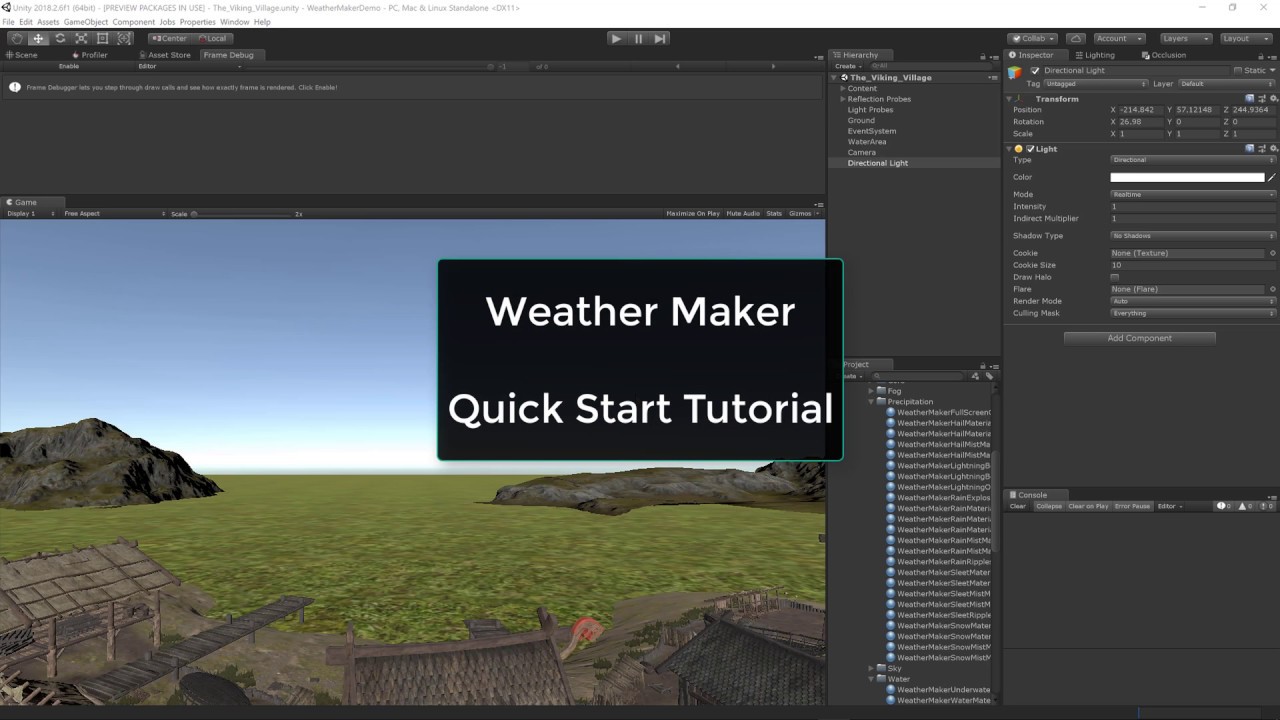Select the Rotate tool in the toolbar

[x=60, y=38]
